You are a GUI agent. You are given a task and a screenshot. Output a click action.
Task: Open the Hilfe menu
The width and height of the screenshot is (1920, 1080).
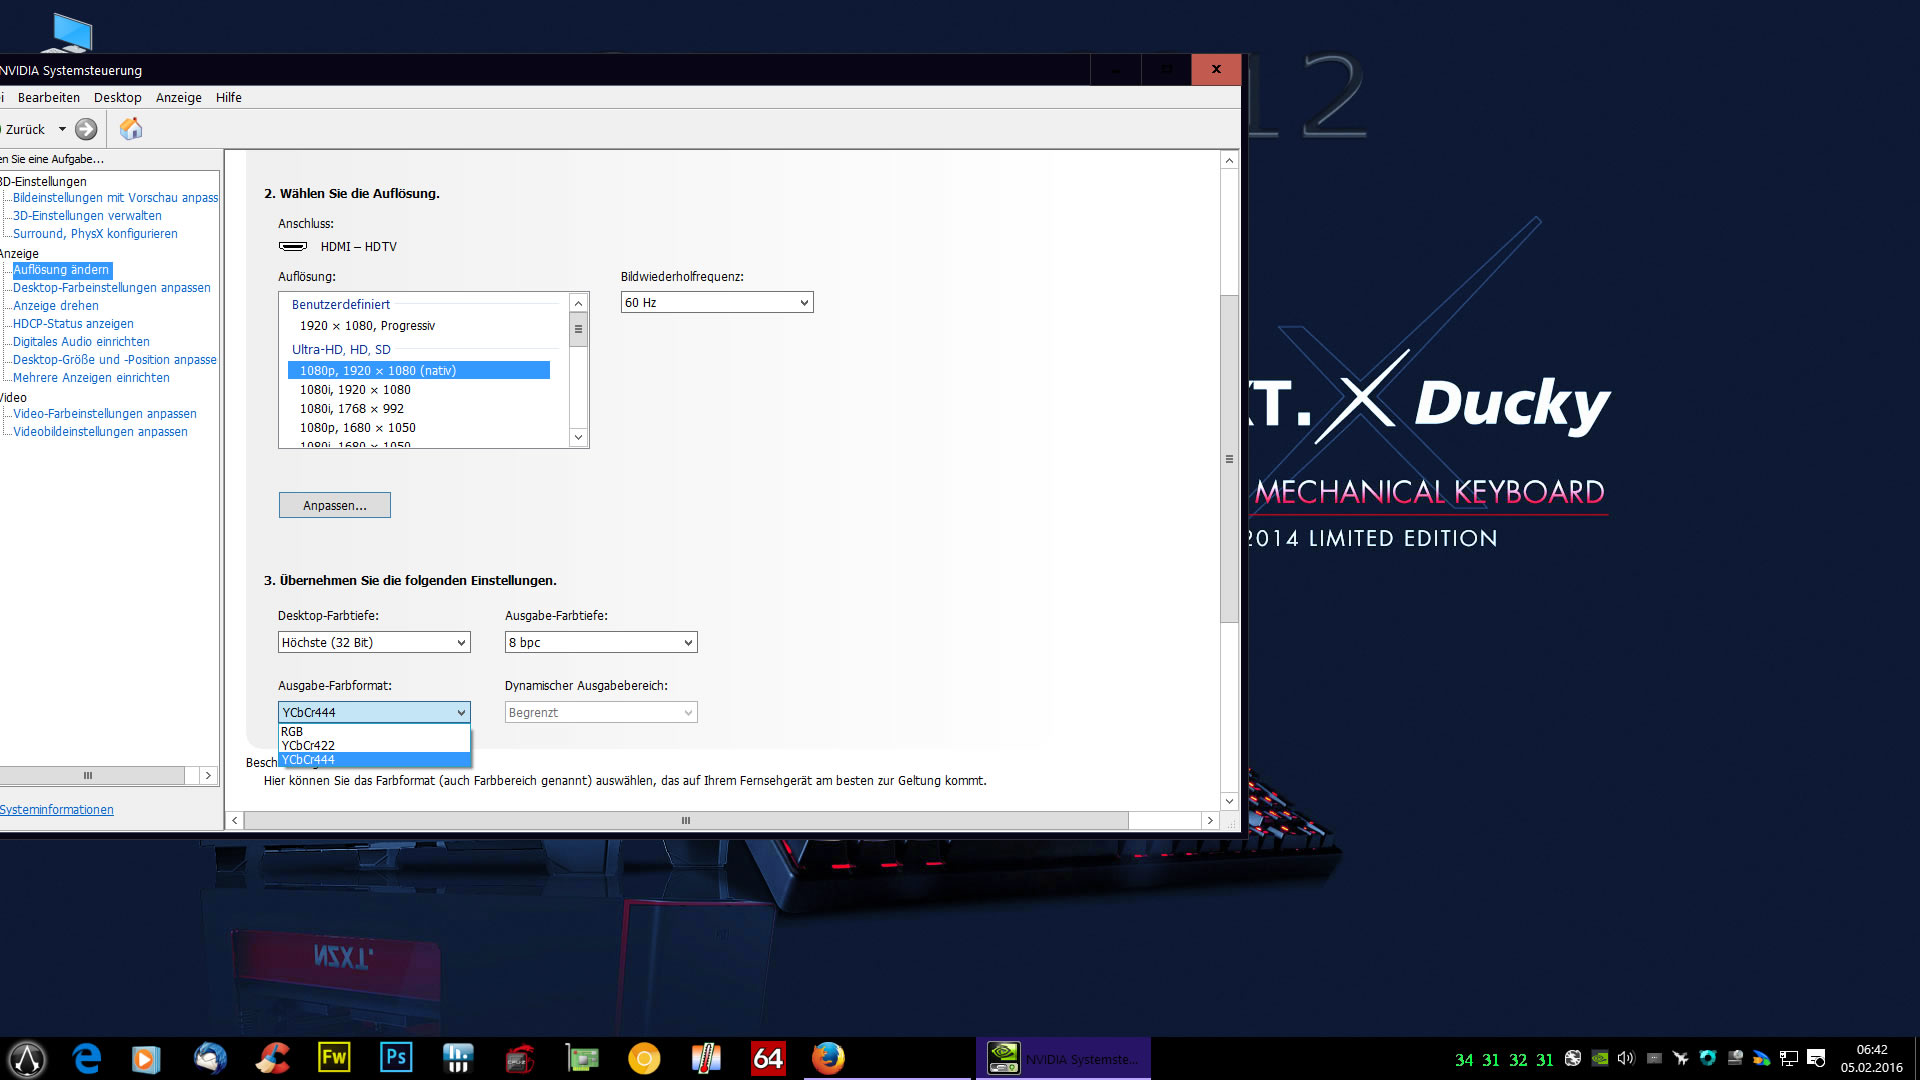[228, 97]
